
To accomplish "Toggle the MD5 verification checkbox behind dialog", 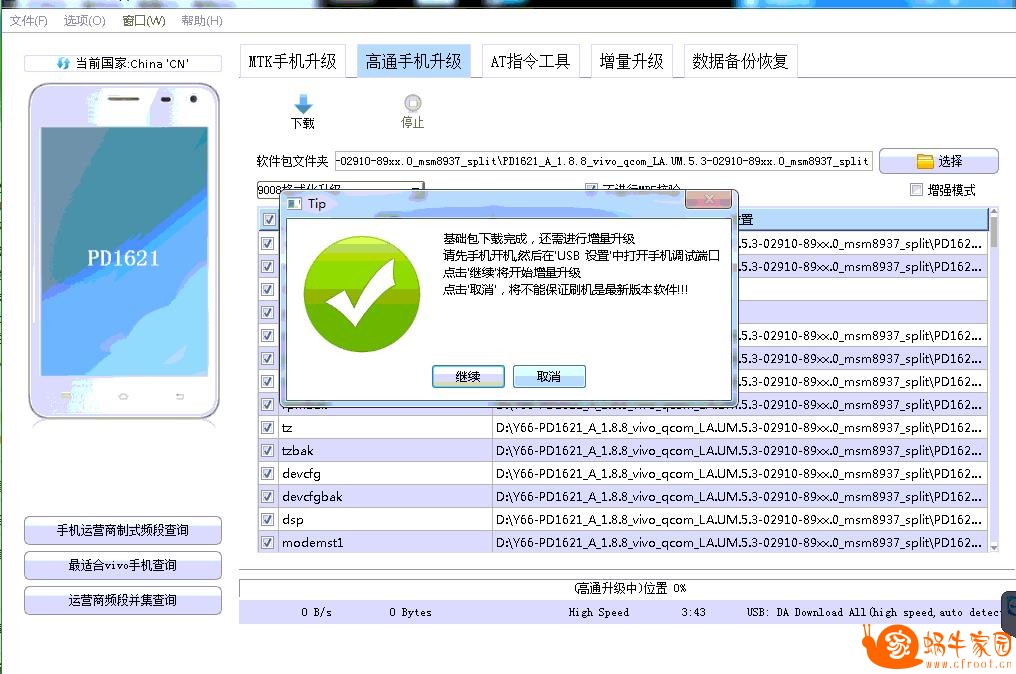I will tap(591, 188).
